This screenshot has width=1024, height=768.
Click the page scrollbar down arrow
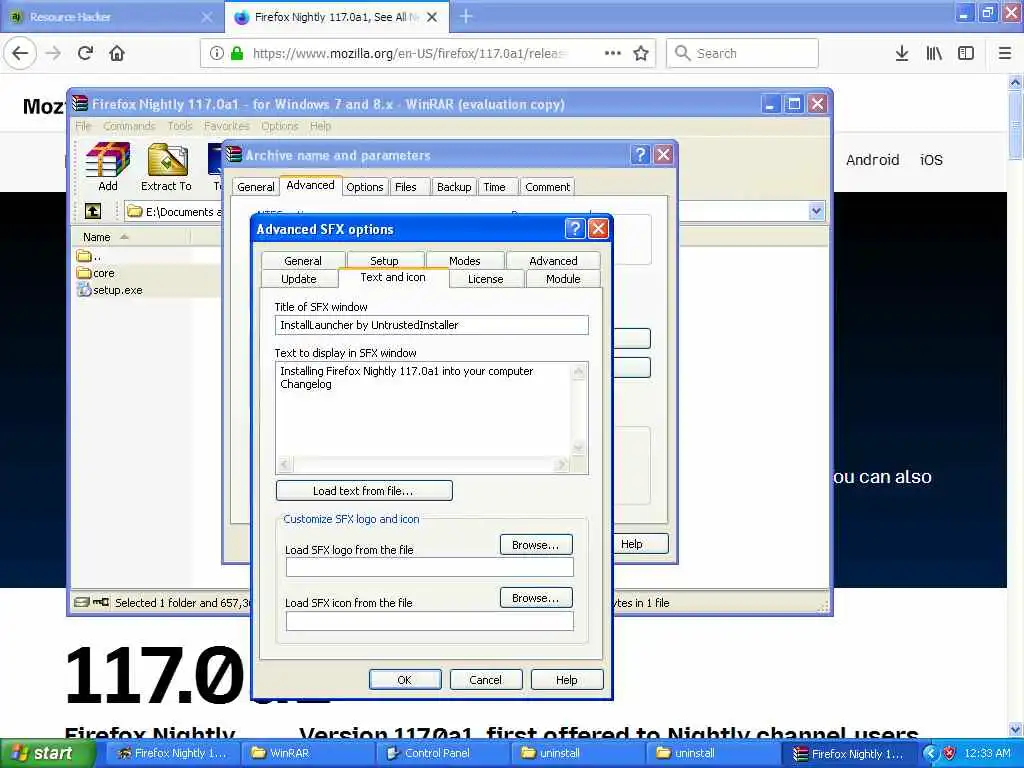[1015, 729]
